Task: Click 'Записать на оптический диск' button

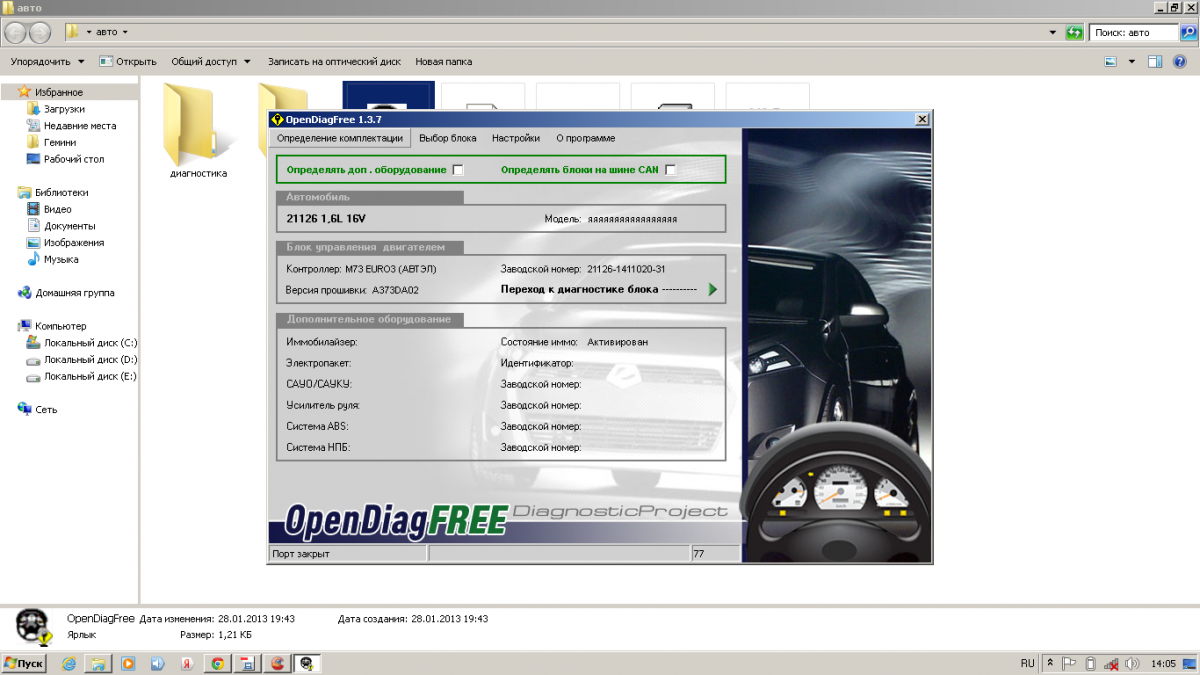Action: coord(334,61)
